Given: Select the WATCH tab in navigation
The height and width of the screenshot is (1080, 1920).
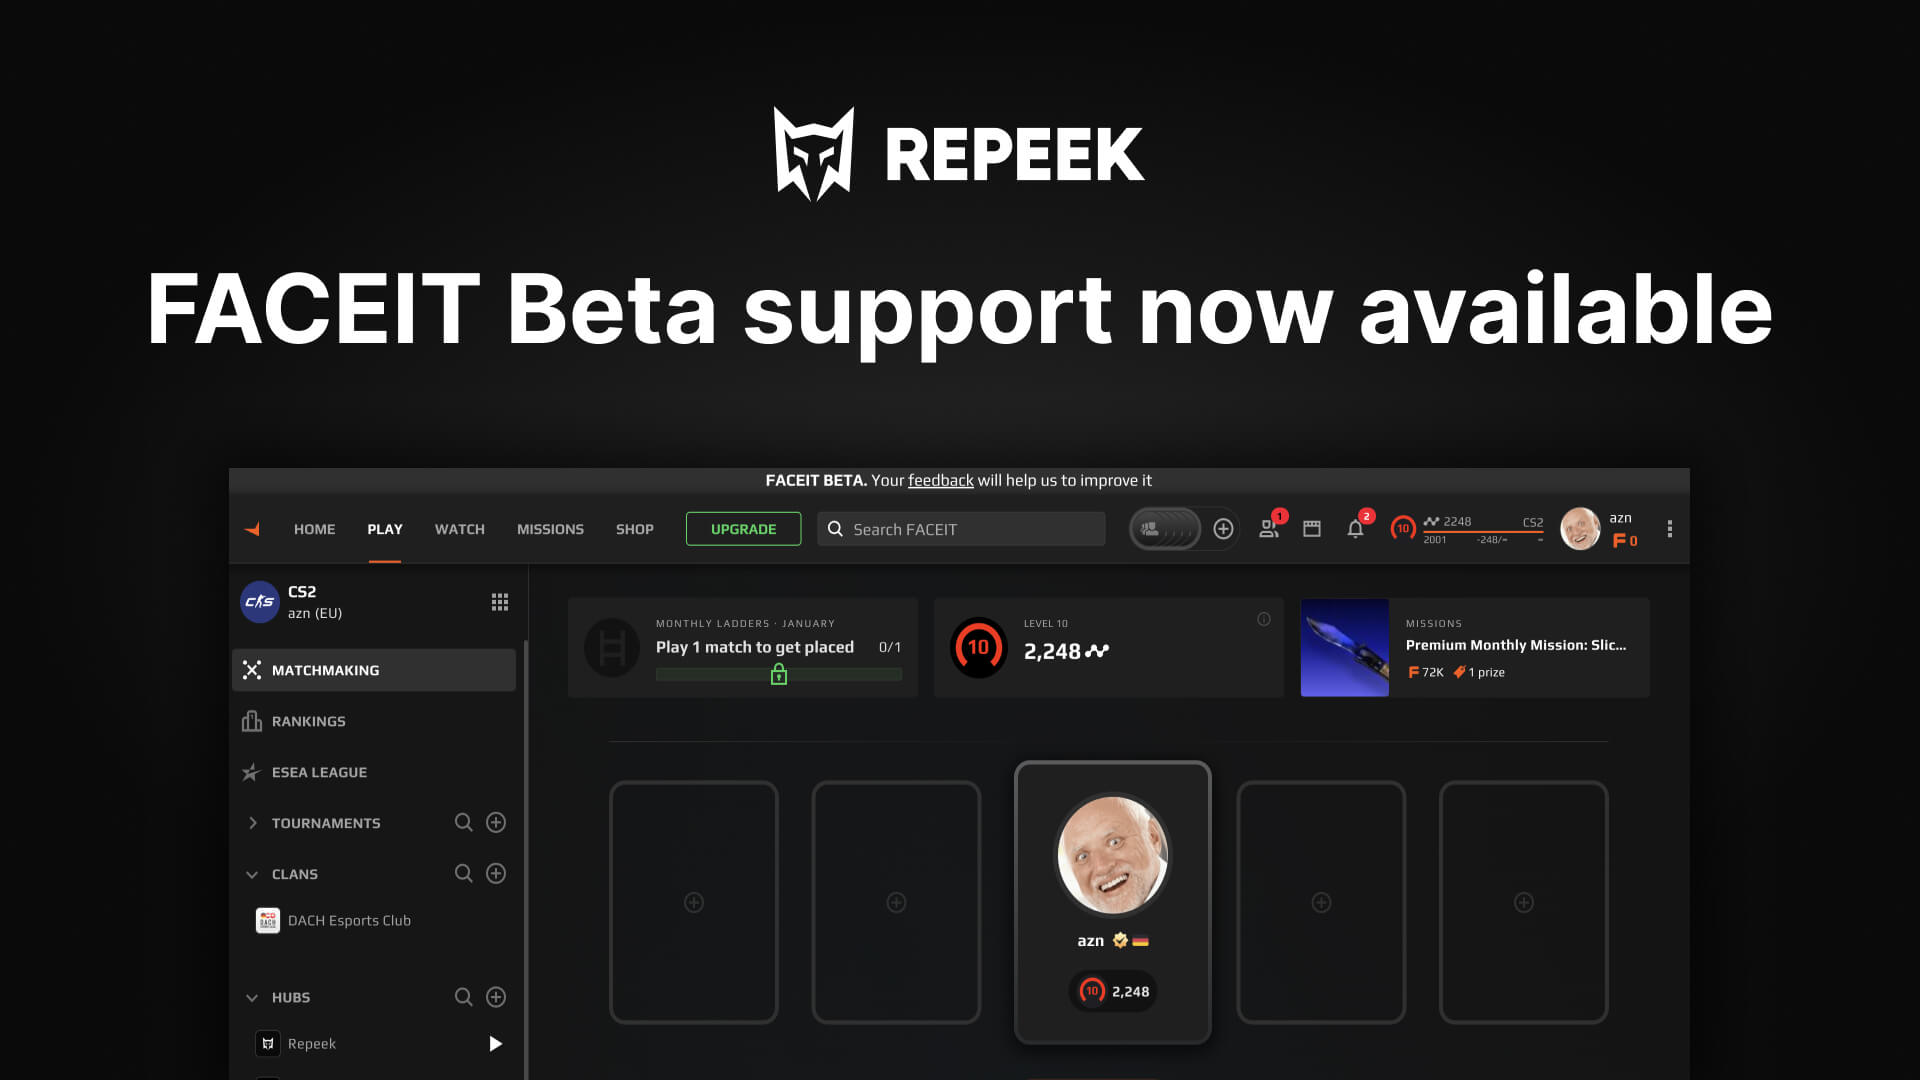Looking at the screenshot, I should point(459,529).
